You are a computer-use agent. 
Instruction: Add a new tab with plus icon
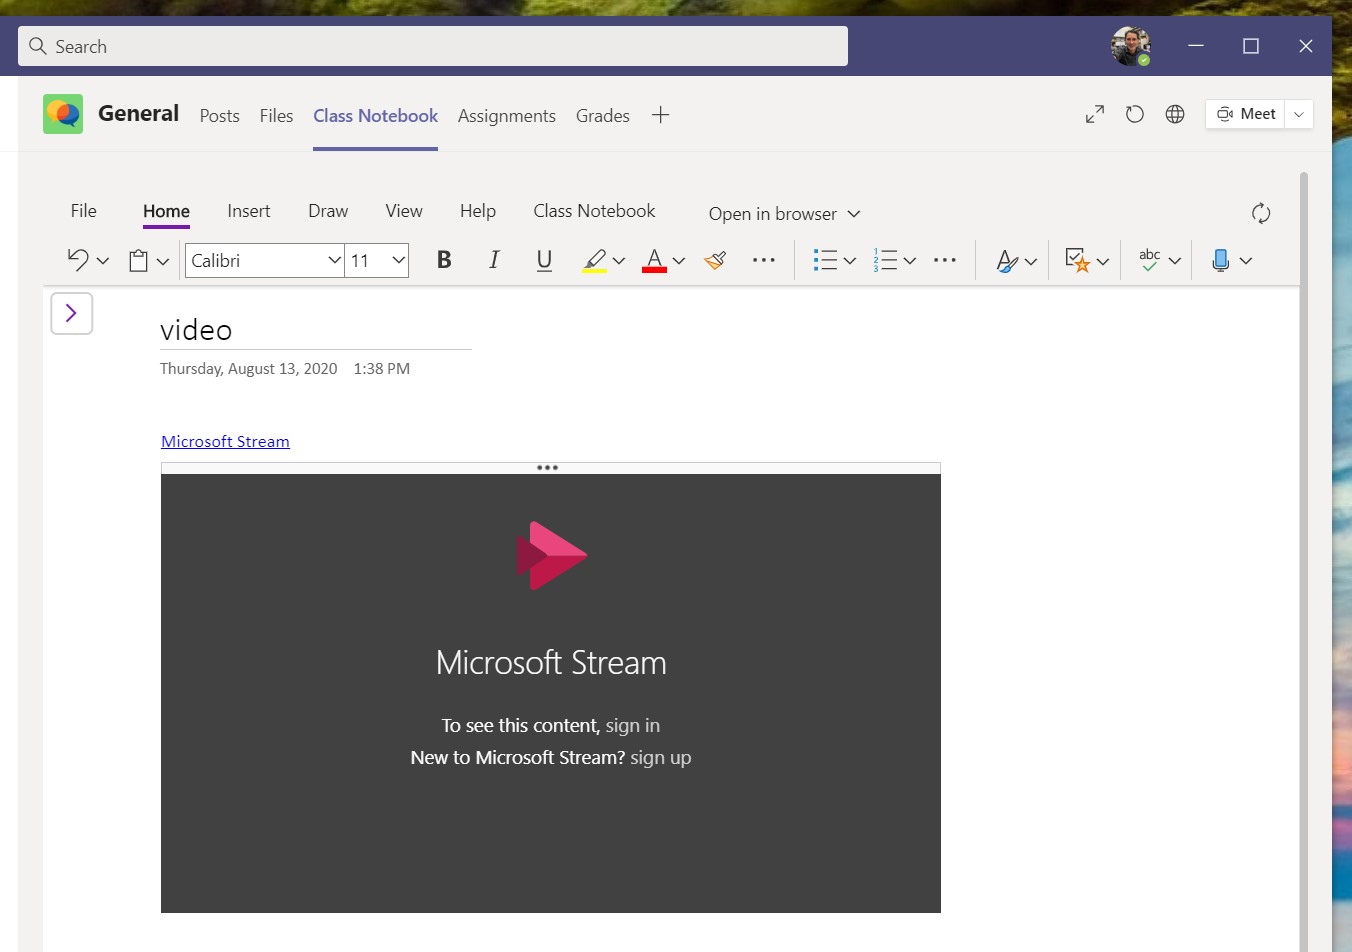click(660, 115)
